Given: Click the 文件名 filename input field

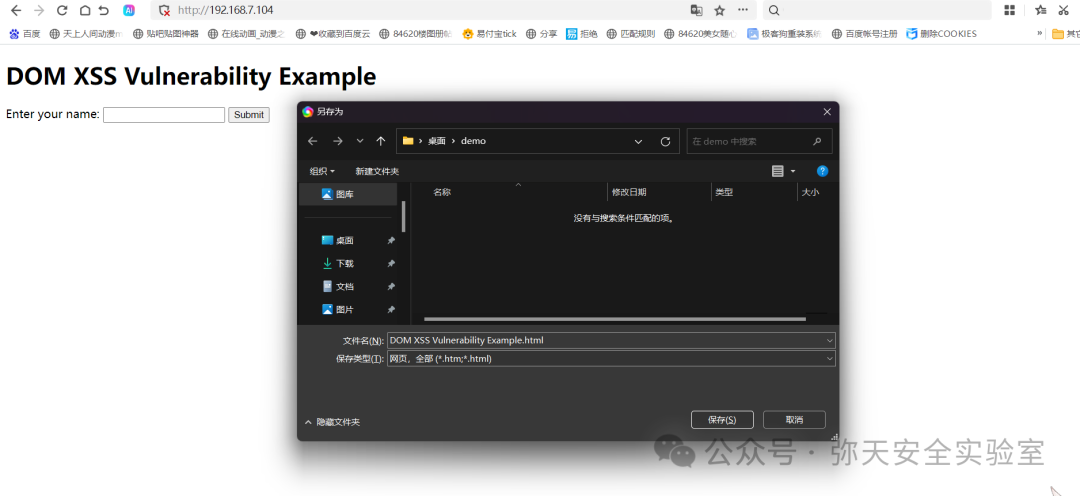Looking at the screenshot, I should [x=605, y=340].
